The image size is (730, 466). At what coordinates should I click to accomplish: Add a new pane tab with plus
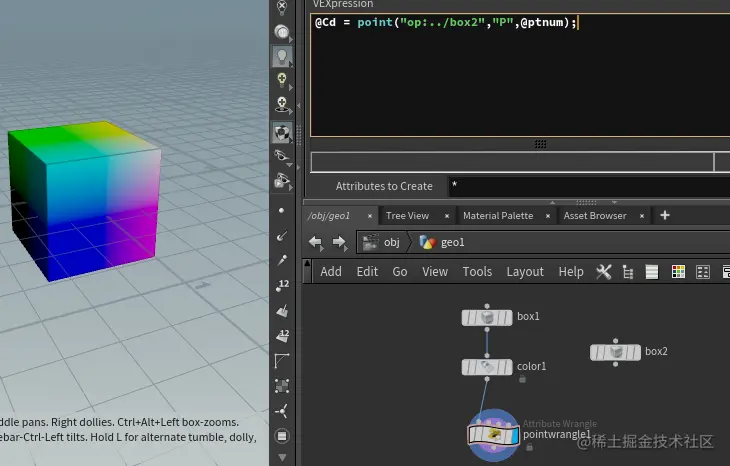(665, 215)
